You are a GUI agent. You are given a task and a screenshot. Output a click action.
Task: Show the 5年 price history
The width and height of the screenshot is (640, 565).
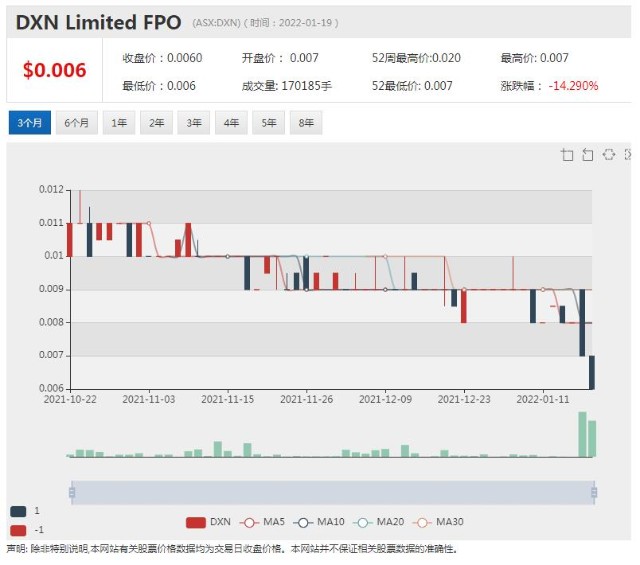pyautogui.click(x=269, y=122)
